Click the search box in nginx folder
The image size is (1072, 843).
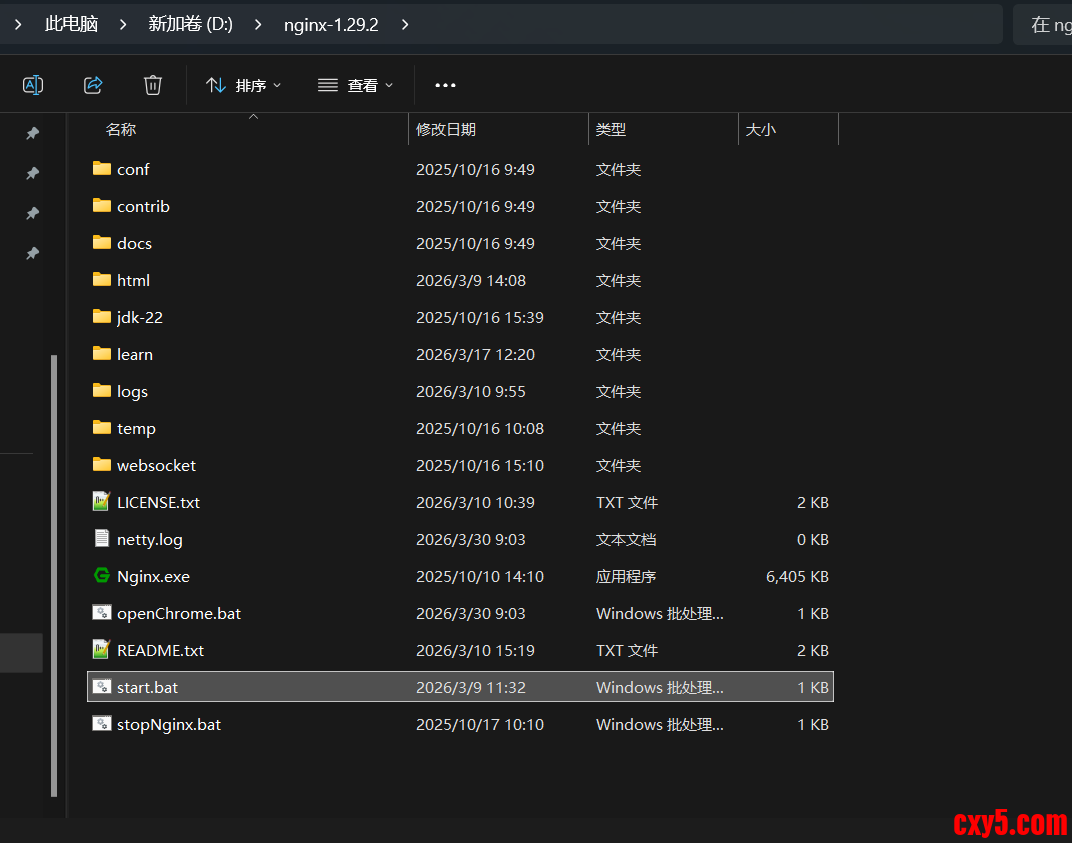pyautogui.click(x=1045, y=25)
